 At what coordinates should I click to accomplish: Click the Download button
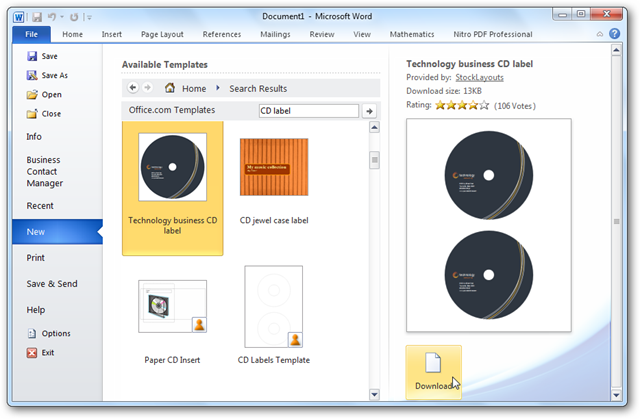coord(433,372)
